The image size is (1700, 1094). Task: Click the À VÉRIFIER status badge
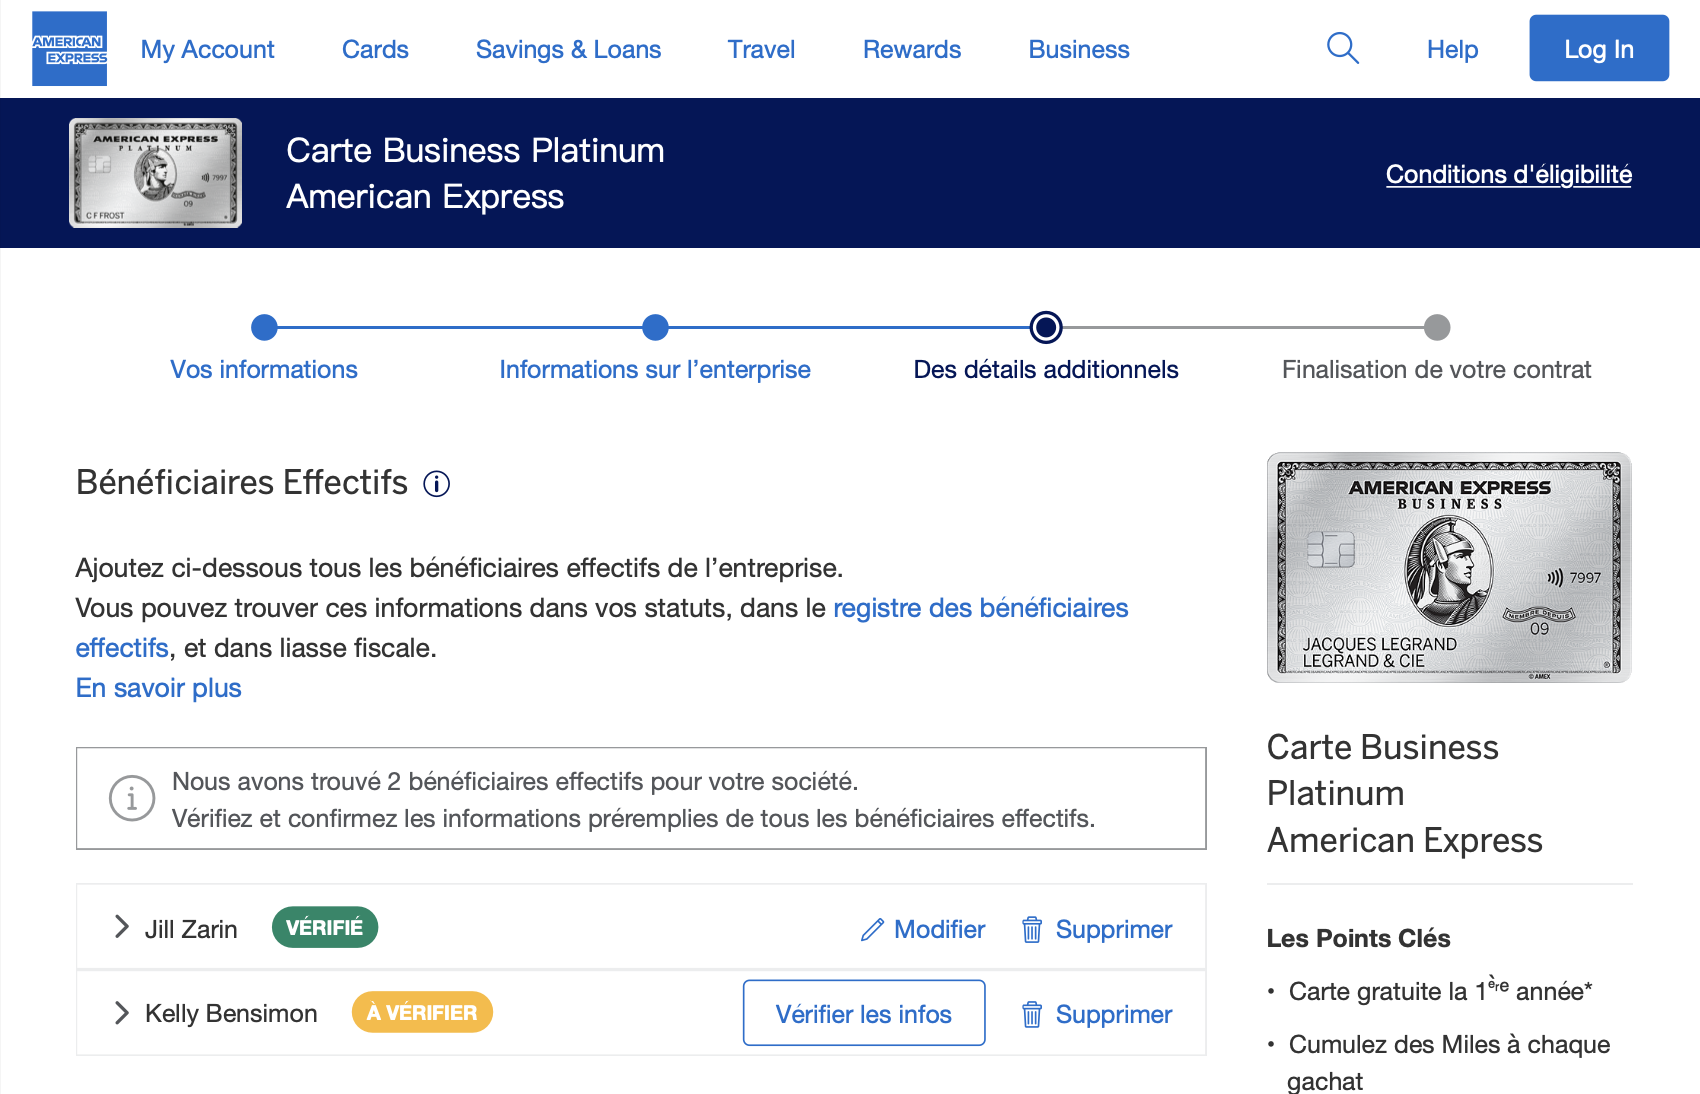tap(422, 1012)
